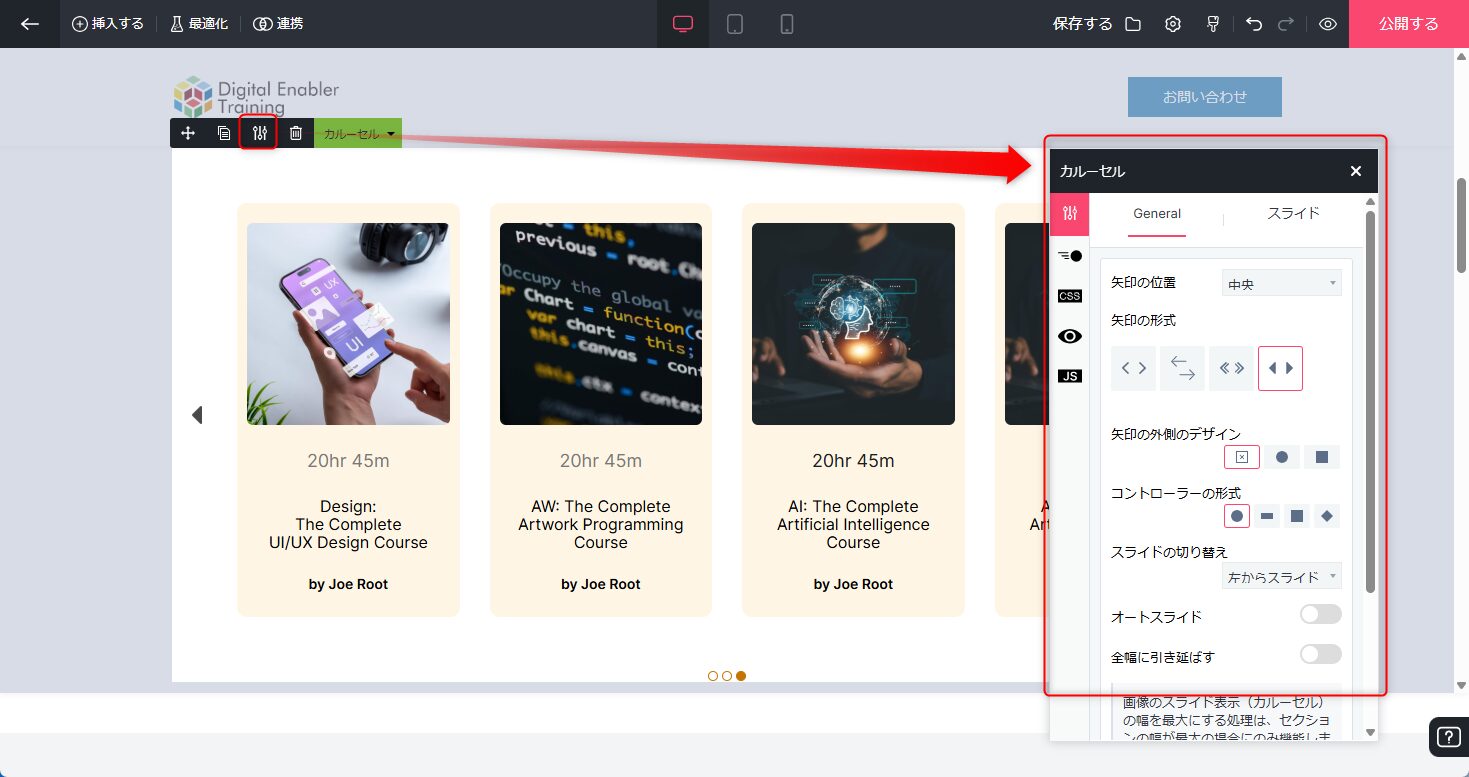Click the undo arrow in top bar
The width and height of the screenshot is (1469, 777).
coord(1254,24)
